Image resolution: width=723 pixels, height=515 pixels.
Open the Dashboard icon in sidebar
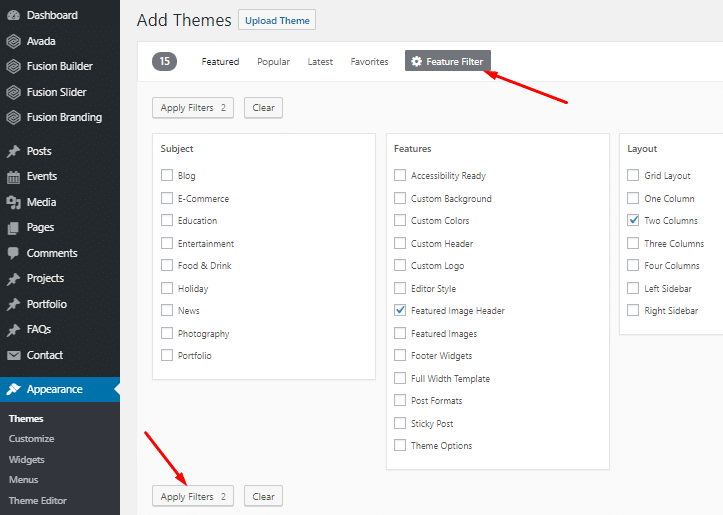click(13, 15)
